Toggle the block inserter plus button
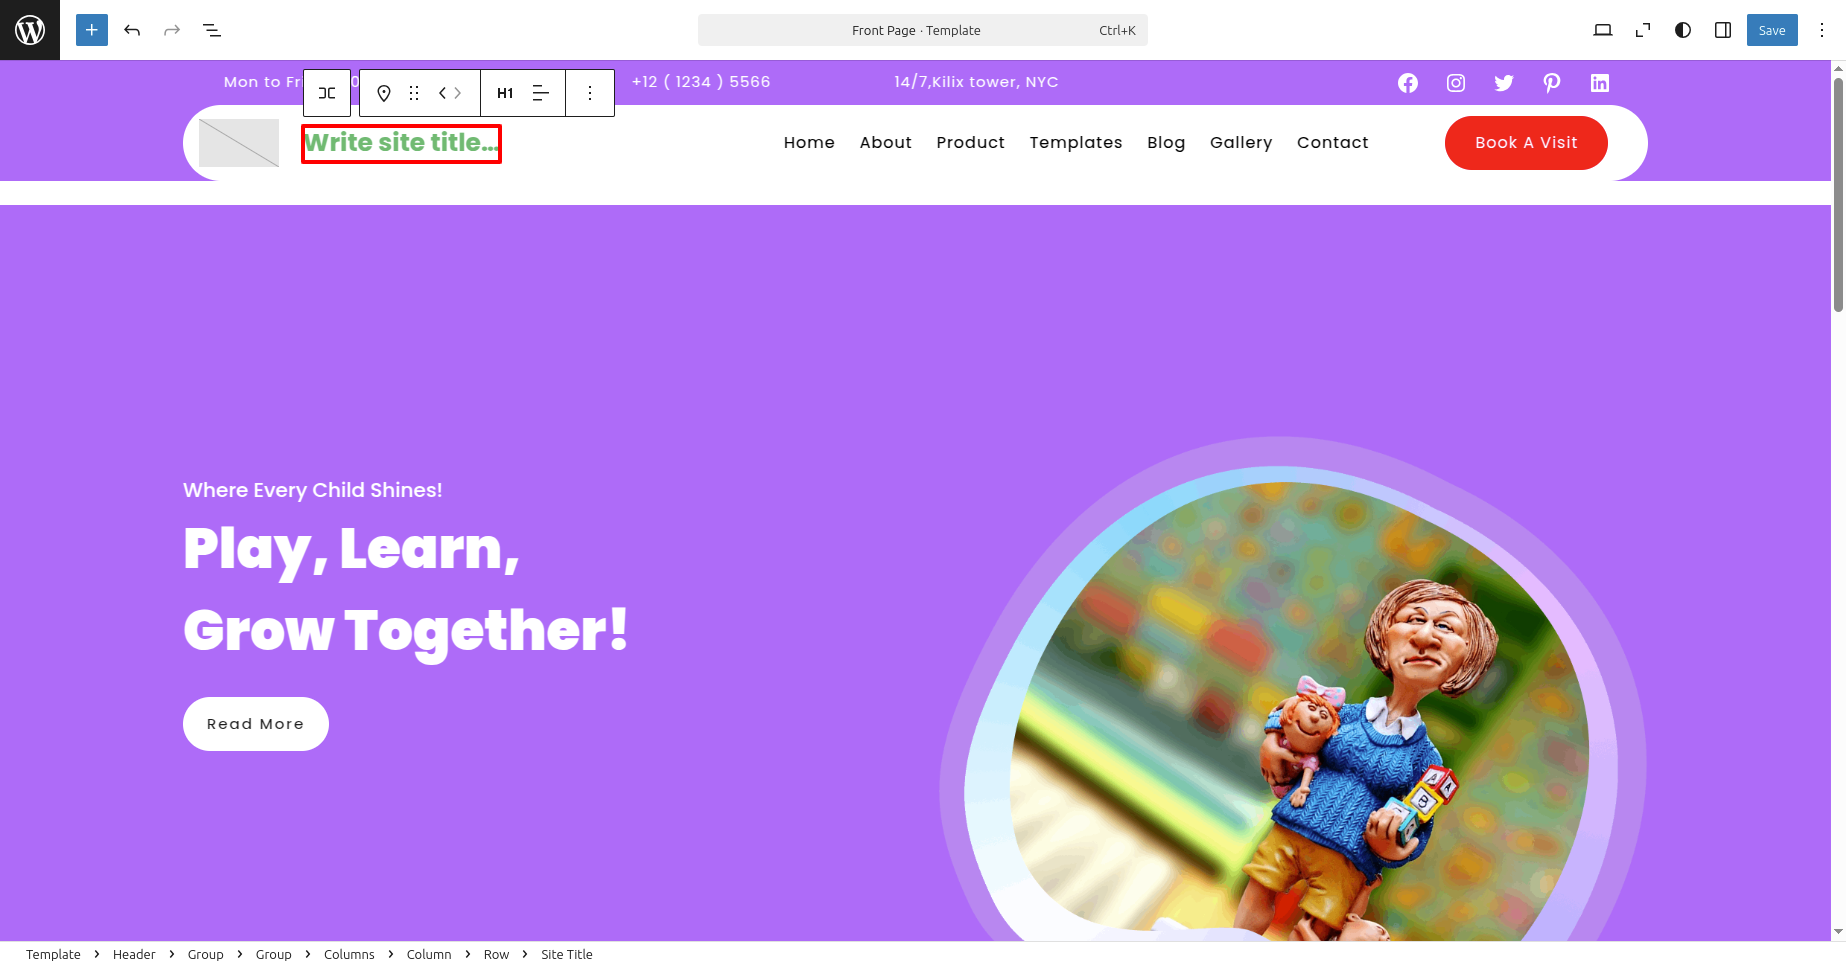The height and width of the screenshot is (966, 1846). click(x=92, y=30)
